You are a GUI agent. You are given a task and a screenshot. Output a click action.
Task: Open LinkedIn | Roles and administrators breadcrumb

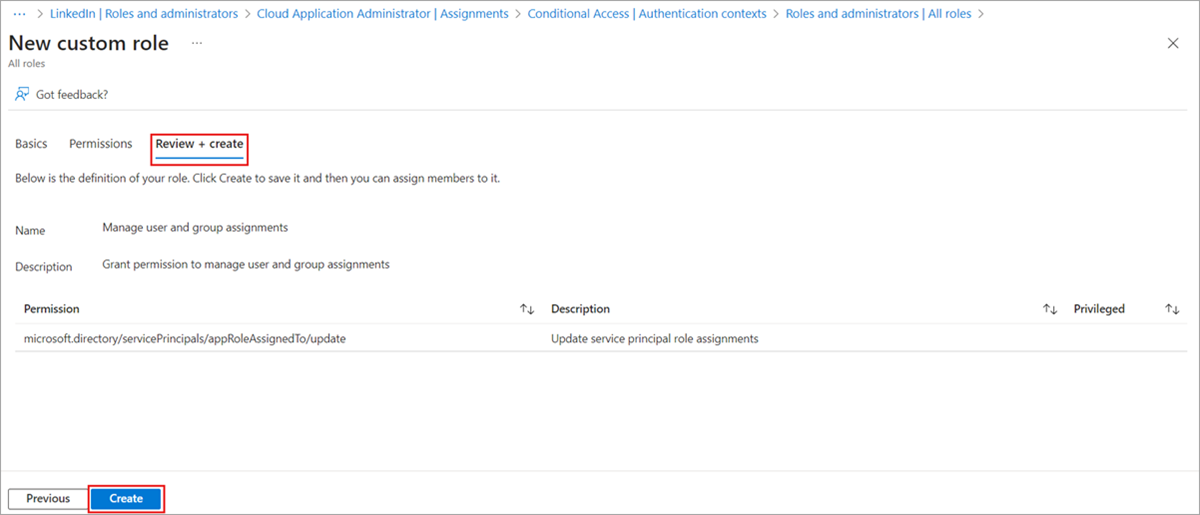coord(144,14)
